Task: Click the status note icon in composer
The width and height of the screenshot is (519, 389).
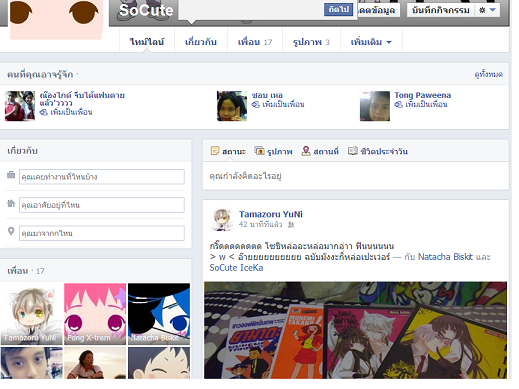Action: click(215, 151)
